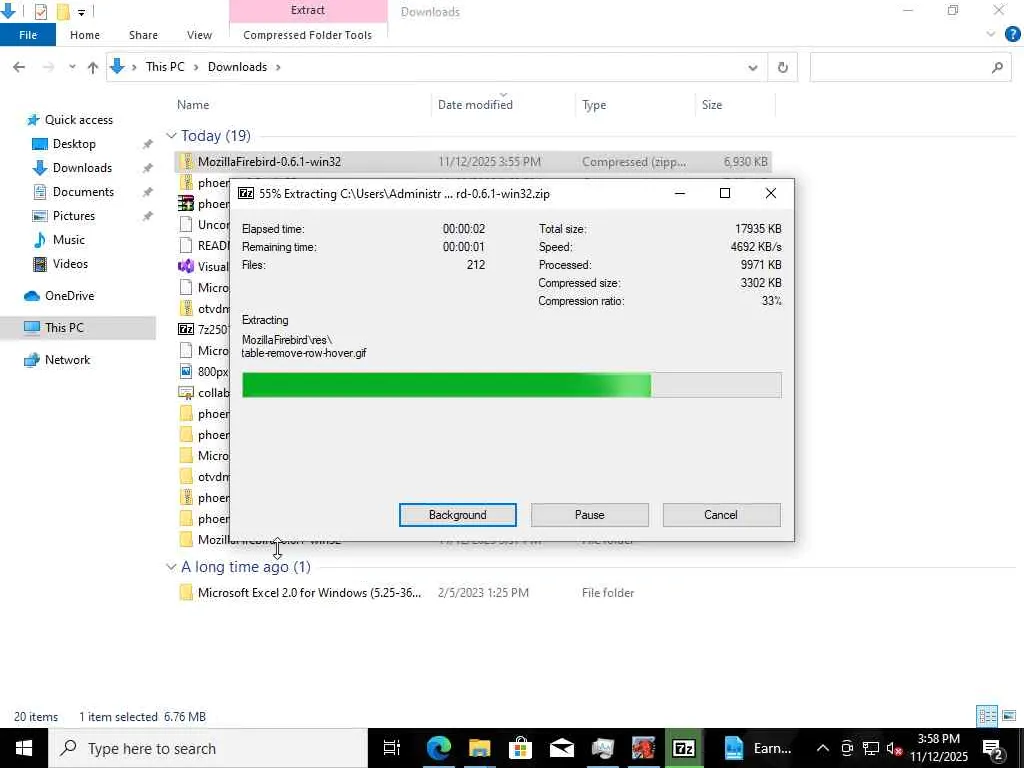Switch to the View ribbon tab

tap(199, 35)
